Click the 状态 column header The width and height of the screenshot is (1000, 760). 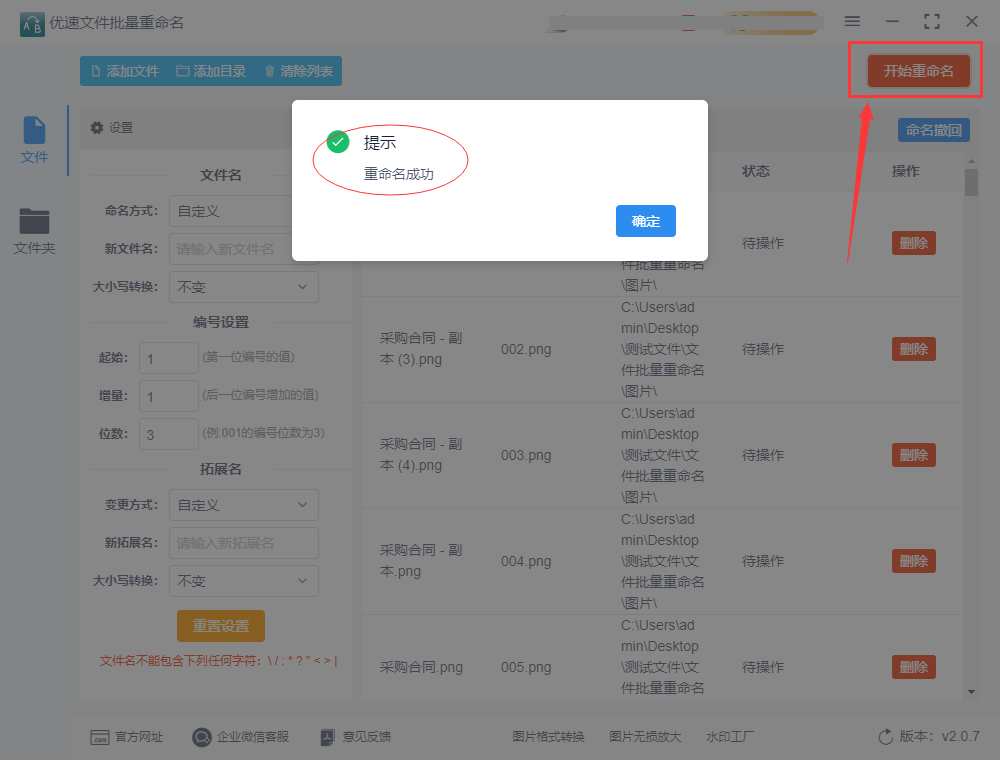coord(756,171)
